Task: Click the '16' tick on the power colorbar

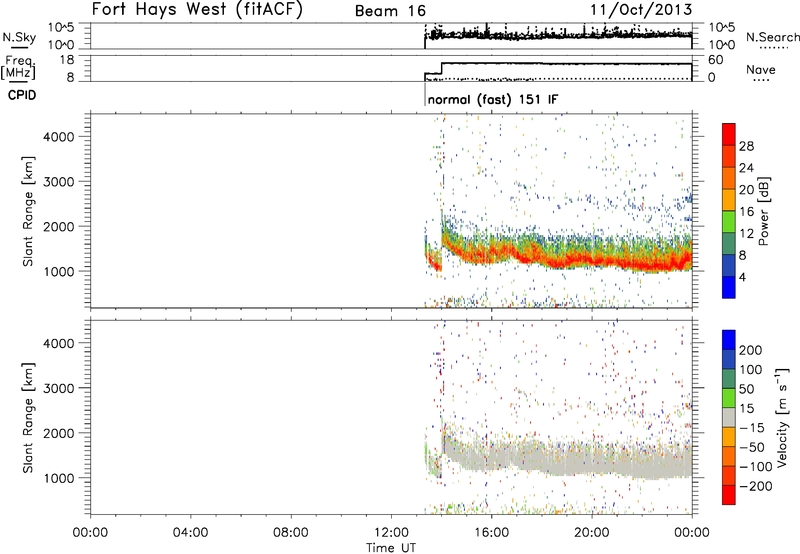Action: (x=746, y=212)
